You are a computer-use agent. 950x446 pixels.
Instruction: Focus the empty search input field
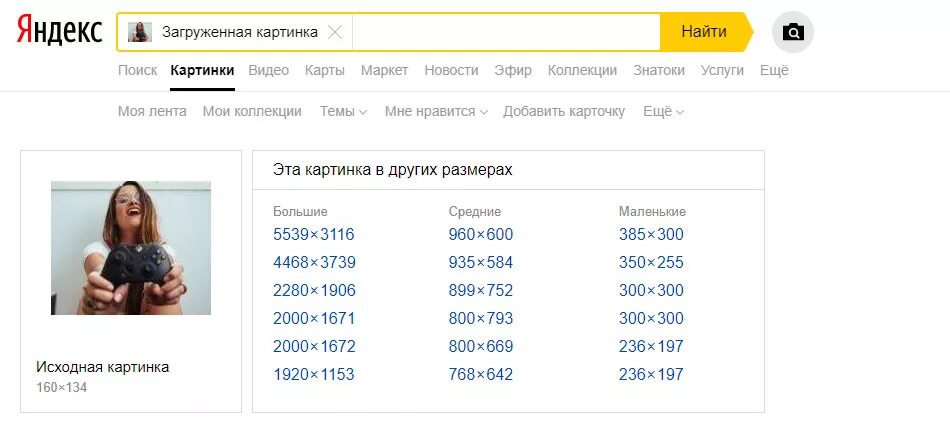click(x=505, y=32)
